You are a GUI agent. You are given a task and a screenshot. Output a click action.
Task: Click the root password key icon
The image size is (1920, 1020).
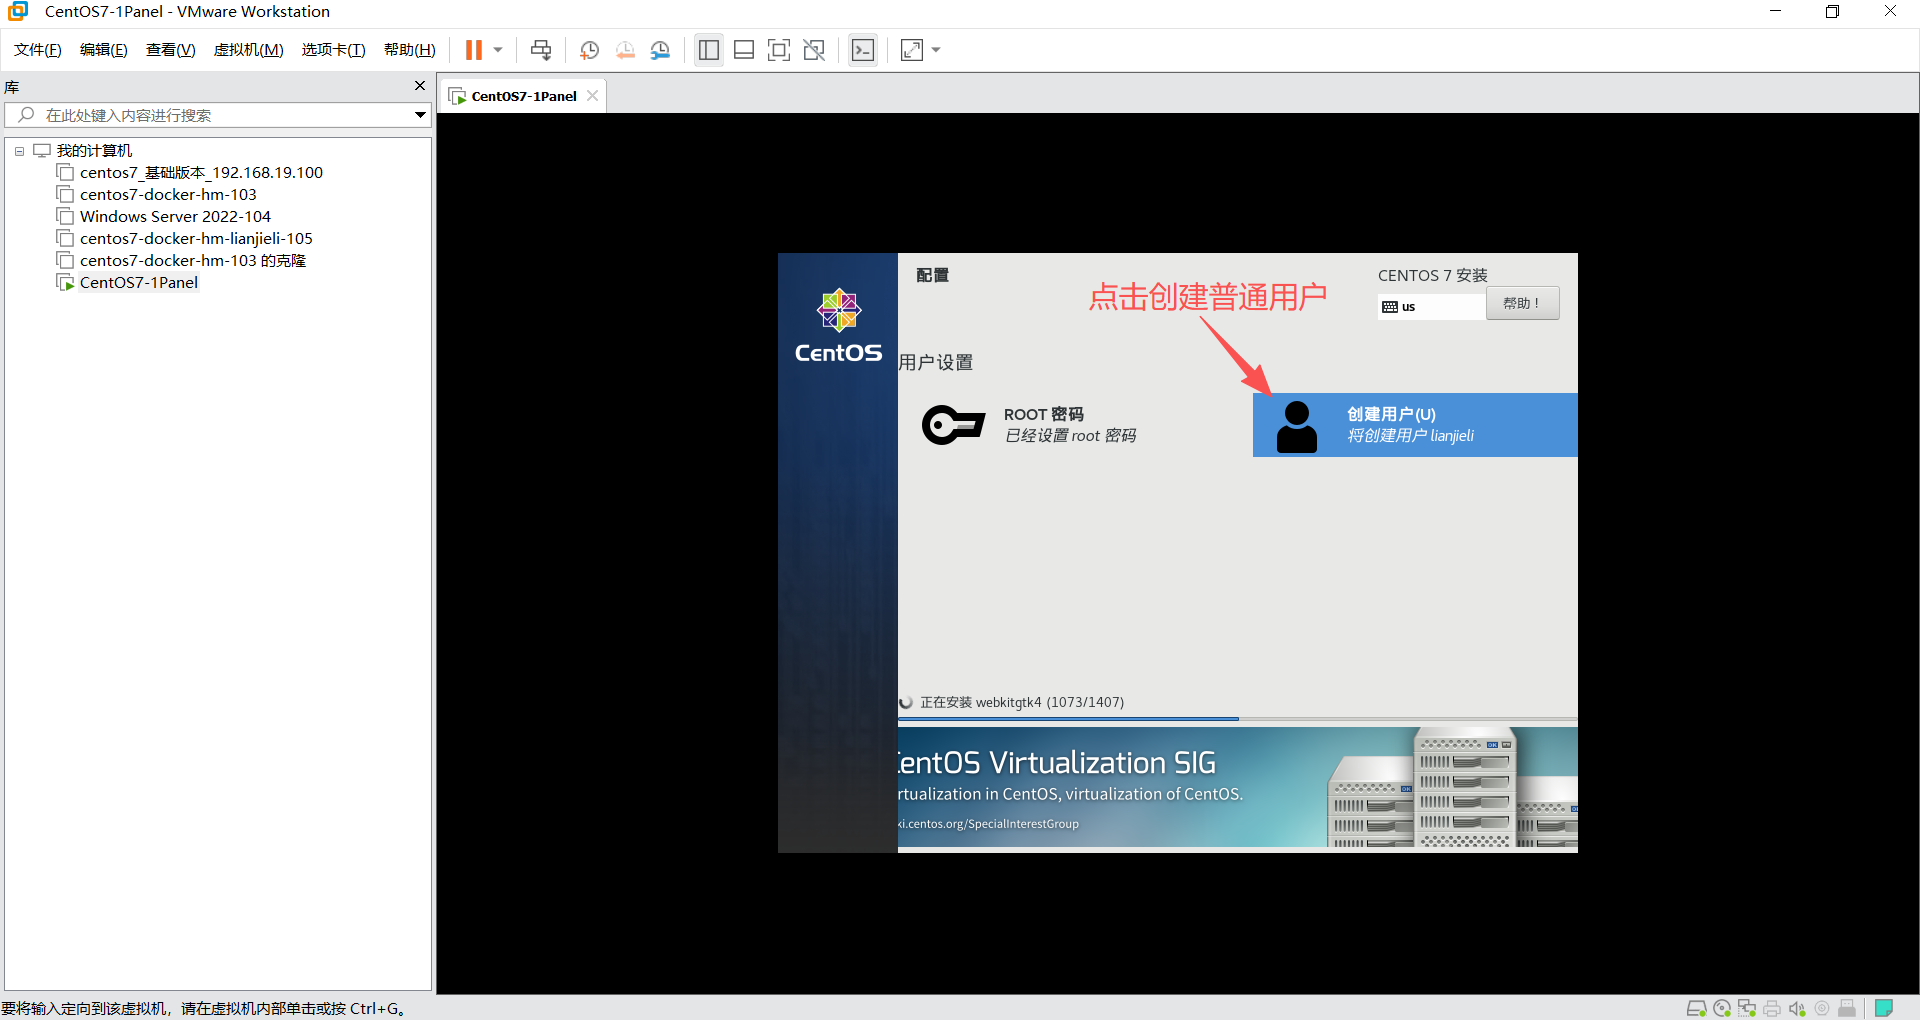click(953, 425)
